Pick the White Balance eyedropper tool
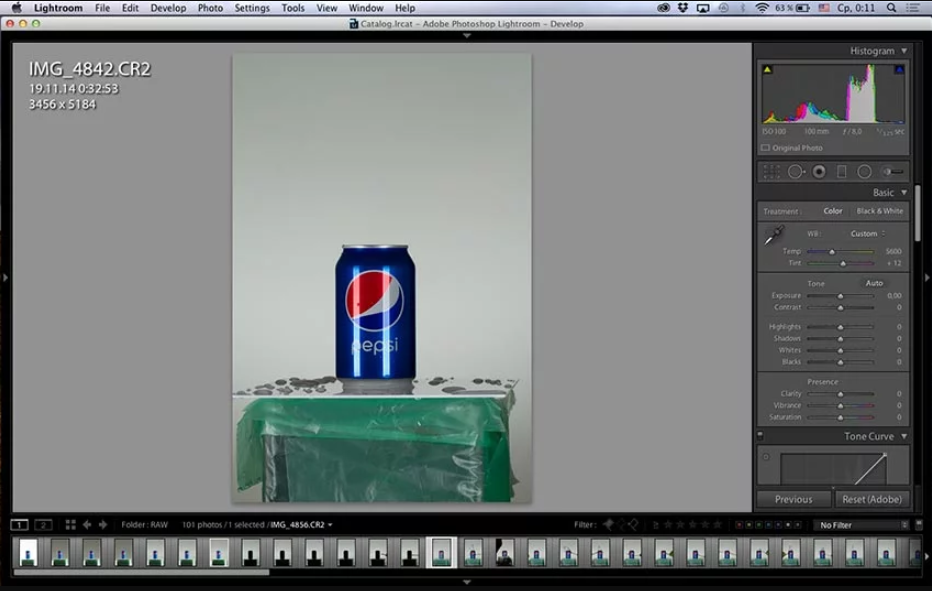Screen dimensions: 932x591 [774, 235]
